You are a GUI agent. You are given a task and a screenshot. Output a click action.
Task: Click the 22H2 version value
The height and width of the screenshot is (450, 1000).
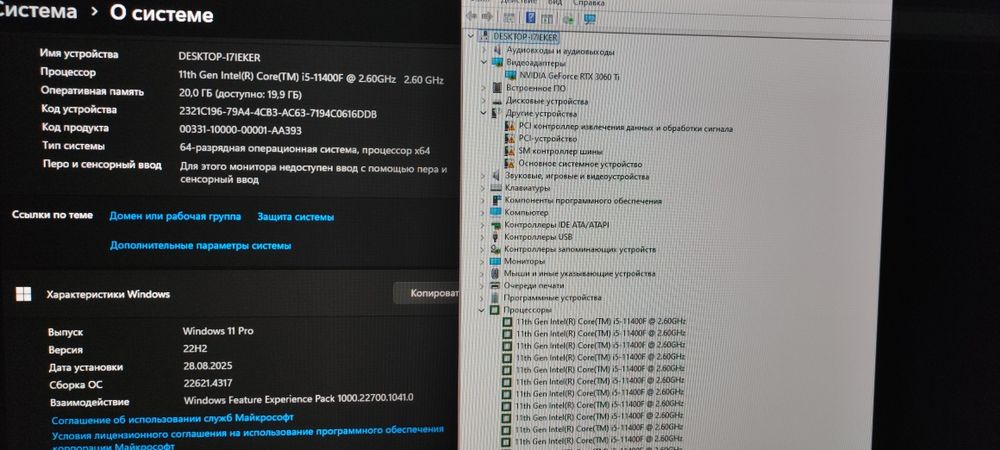(x=195, y=349)
